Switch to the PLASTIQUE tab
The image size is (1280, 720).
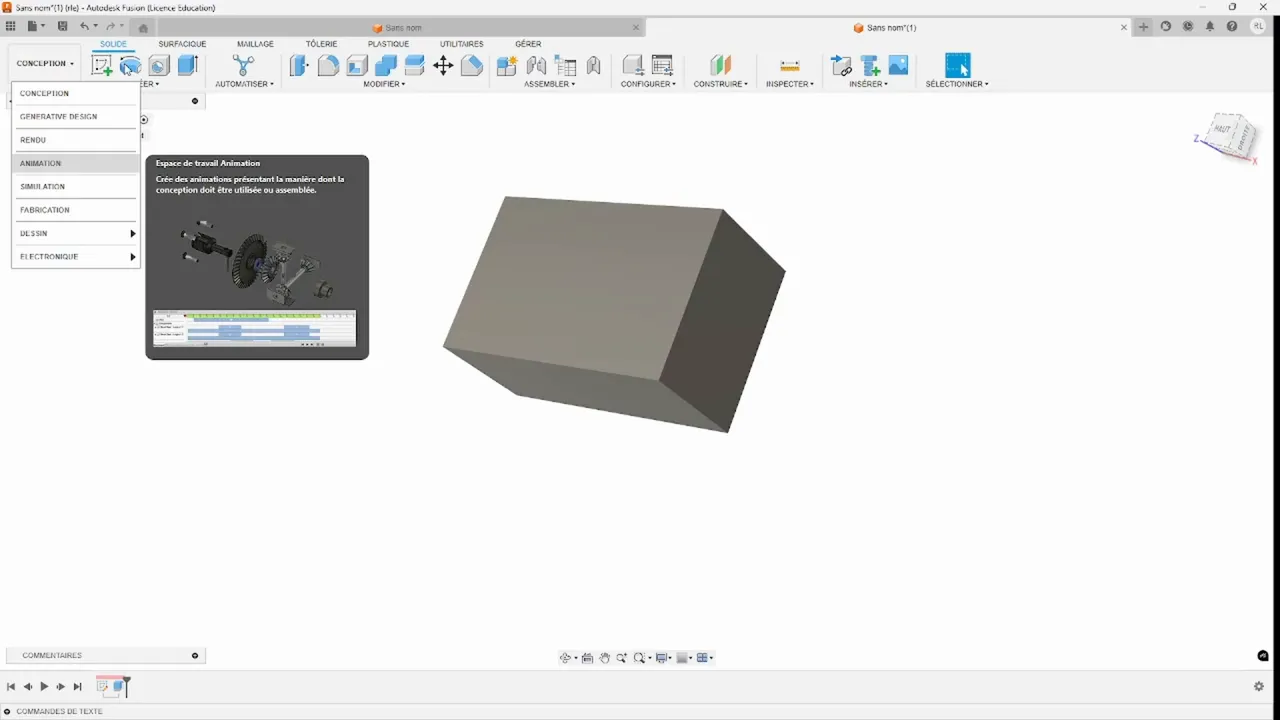pyautogui.click(x=388, y=44)
